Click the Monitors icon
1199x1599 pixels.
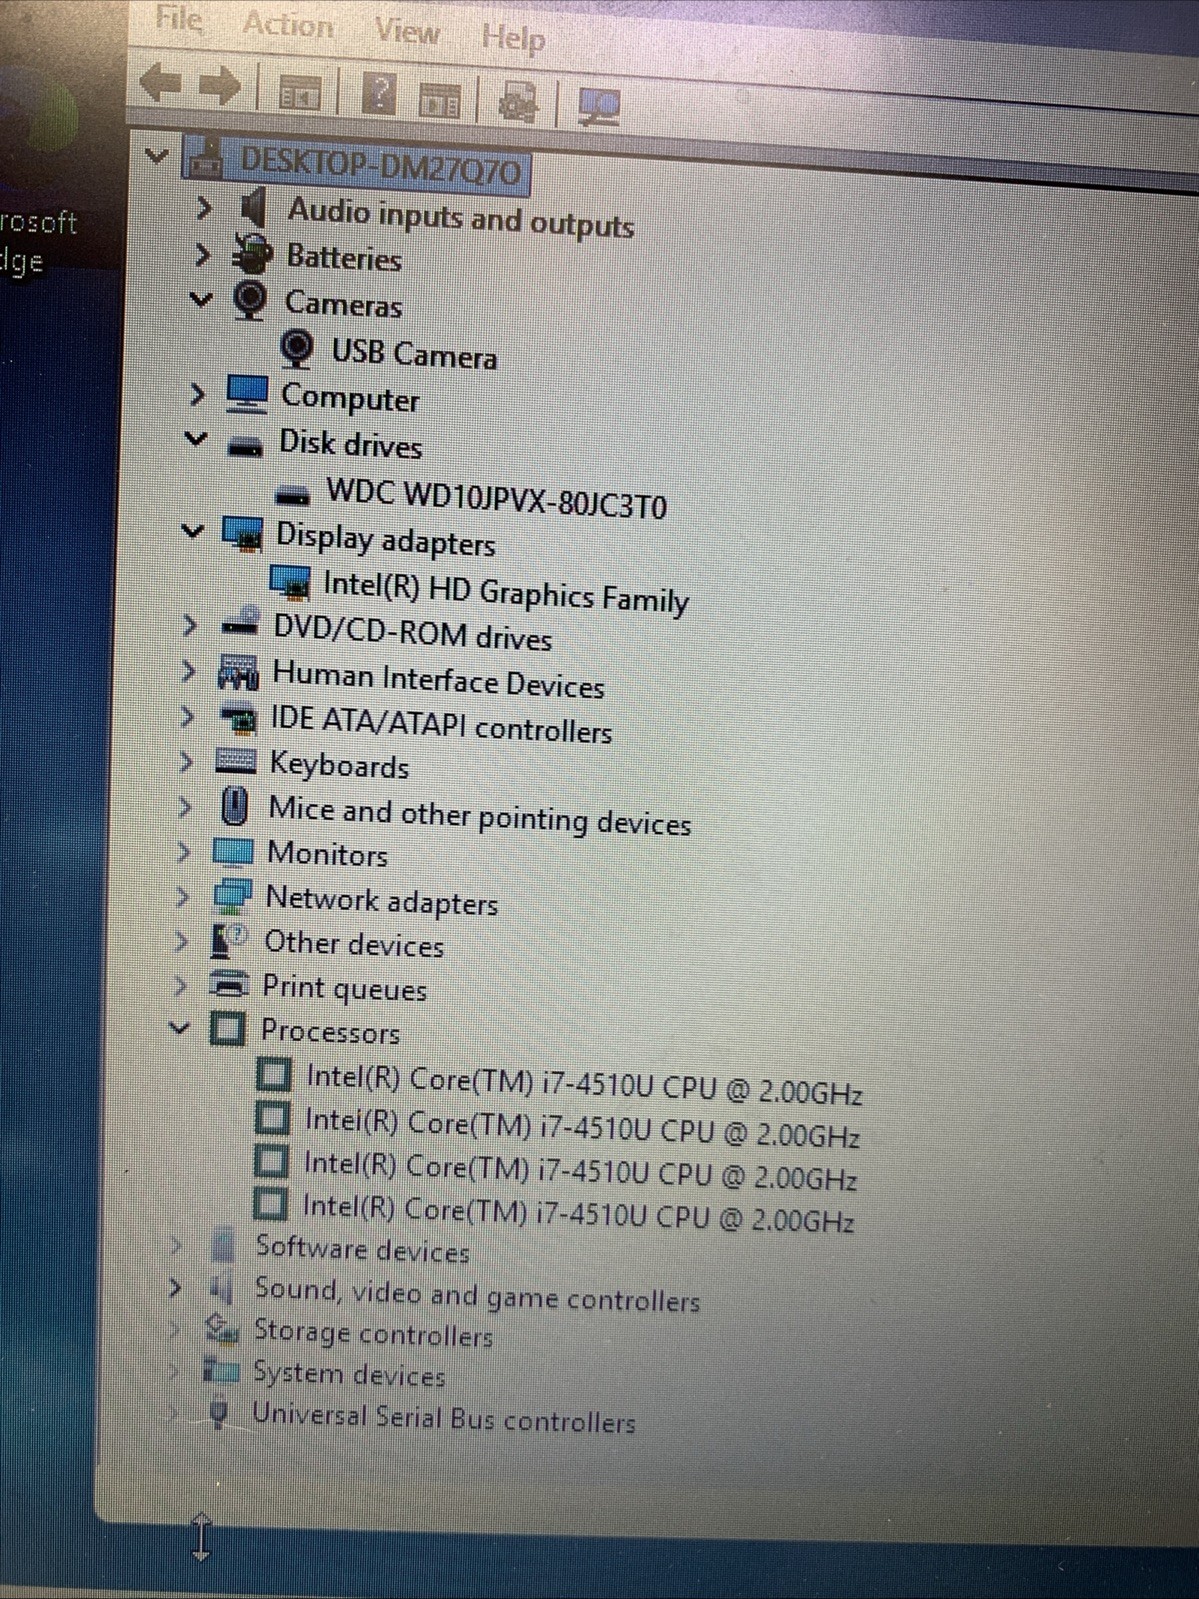(233, 852)
